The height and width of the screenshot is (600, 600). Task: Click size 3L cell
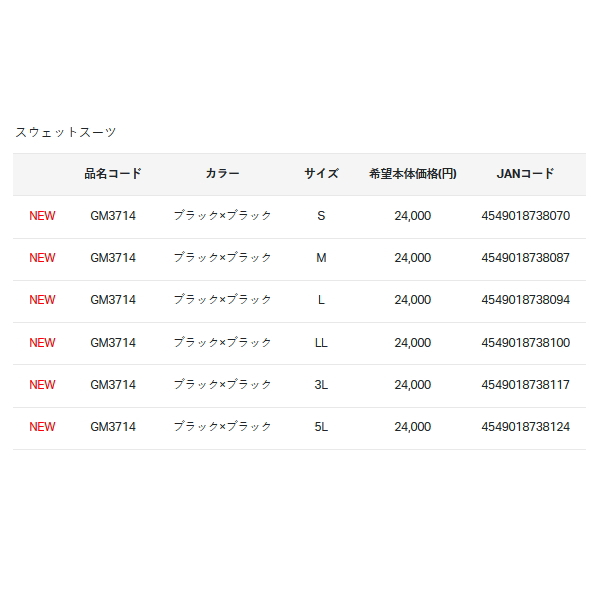[x=321, y=385]
